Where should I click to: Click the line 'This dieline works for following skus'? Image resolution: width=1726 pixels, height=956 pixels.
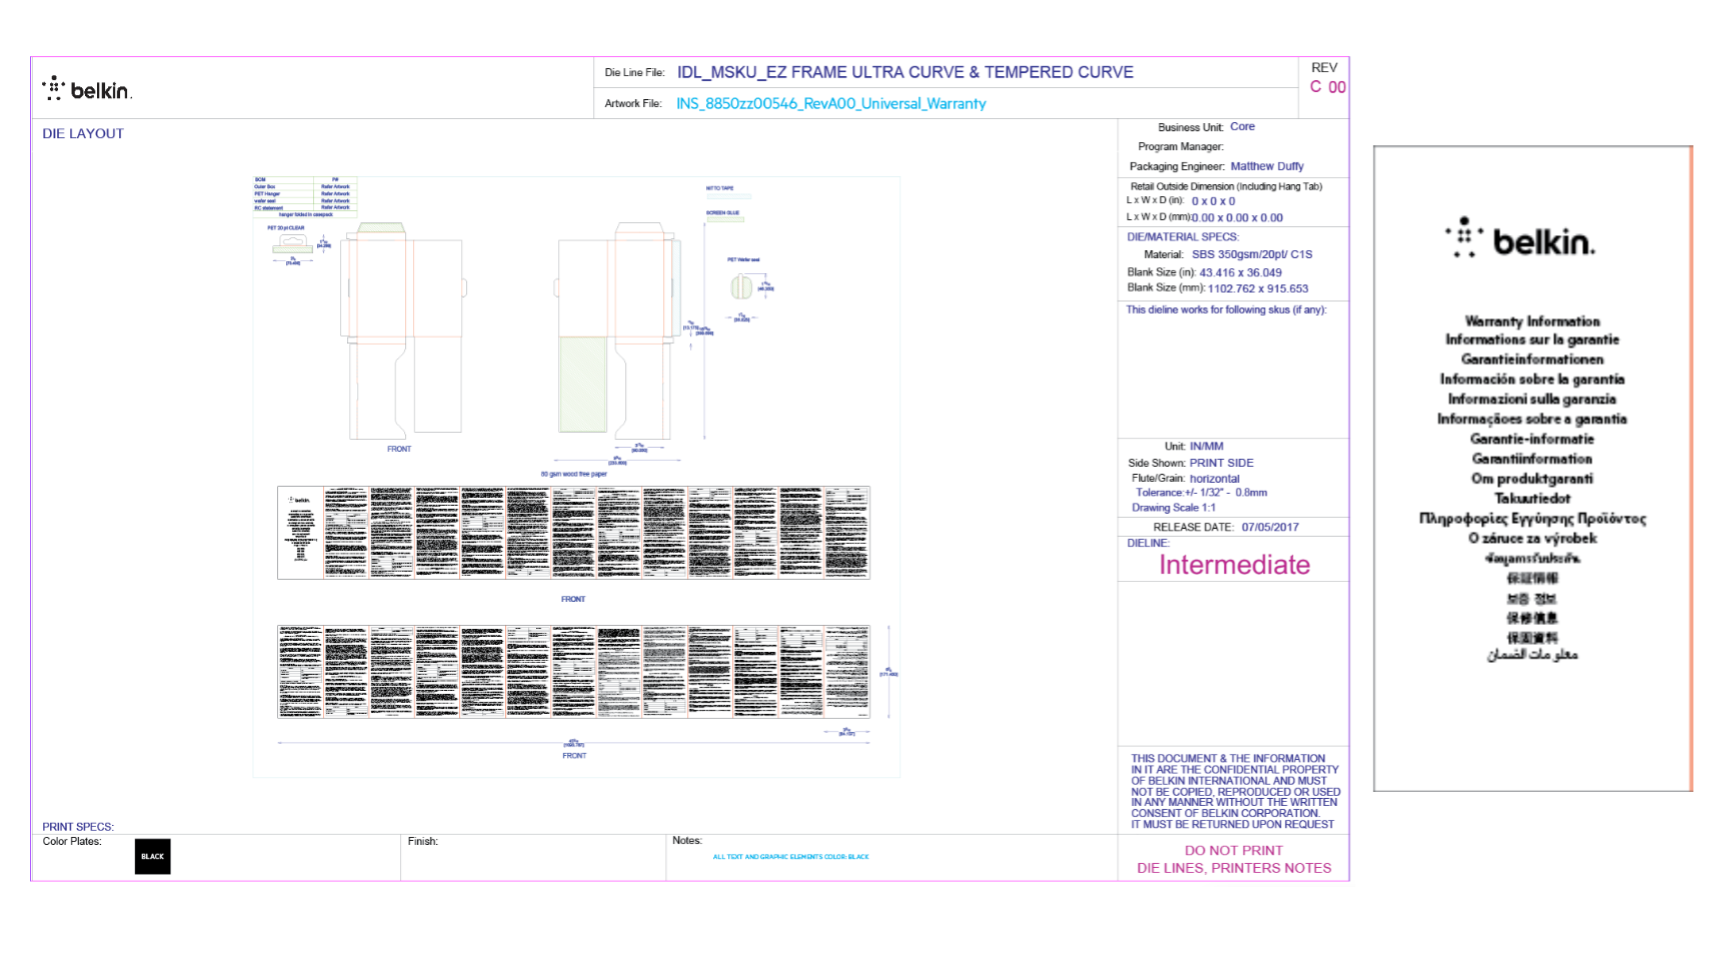(1226, 310)
